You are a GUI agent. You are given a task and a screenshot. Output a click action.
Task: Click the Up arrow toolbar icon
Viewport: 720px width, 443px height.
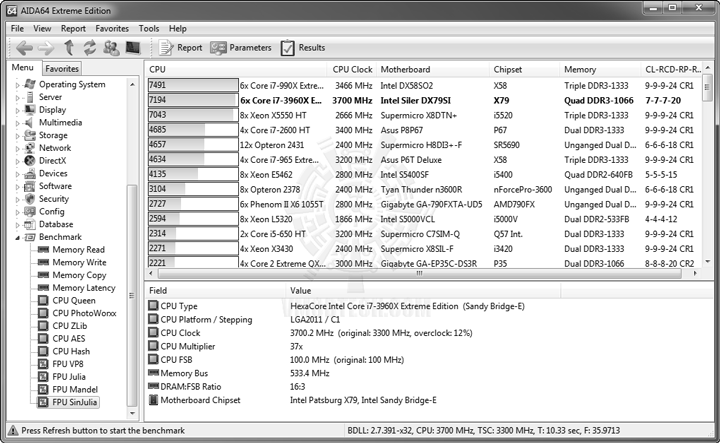pyautogui.click(x=69, y=47)
